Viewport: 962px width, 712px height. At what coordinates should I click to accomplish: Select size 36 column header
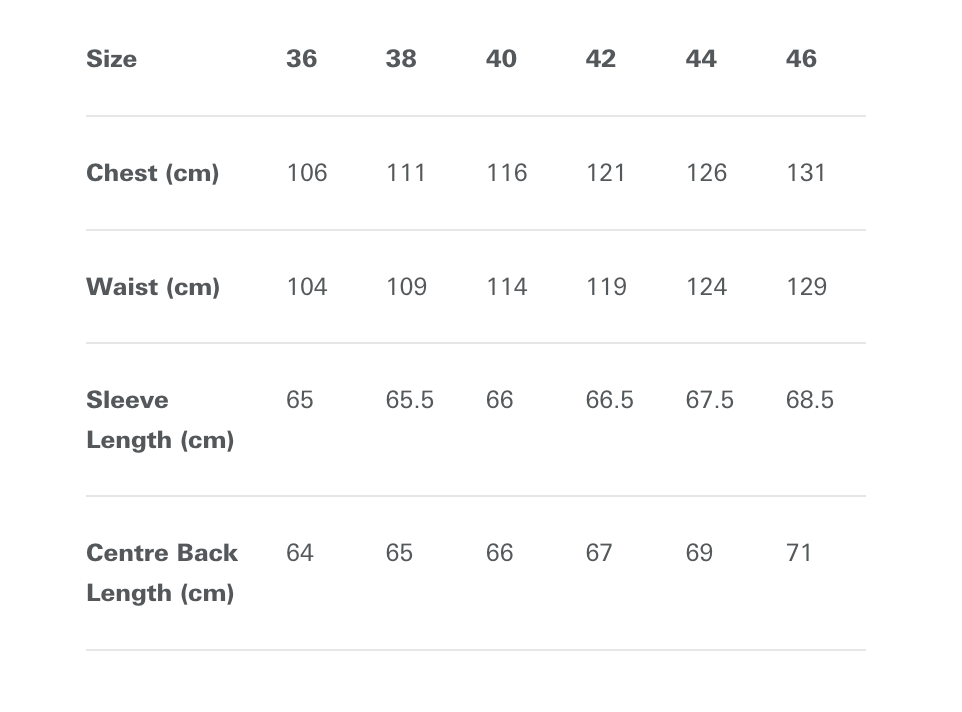coord(302,59)
